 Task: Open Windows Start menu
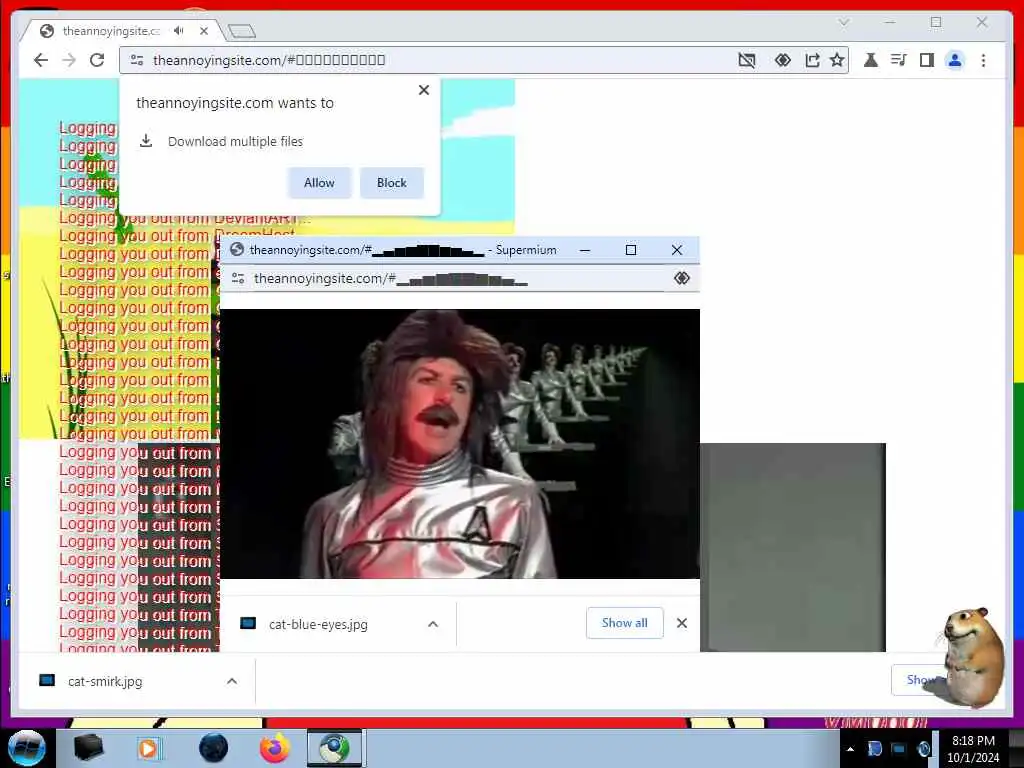27,748
